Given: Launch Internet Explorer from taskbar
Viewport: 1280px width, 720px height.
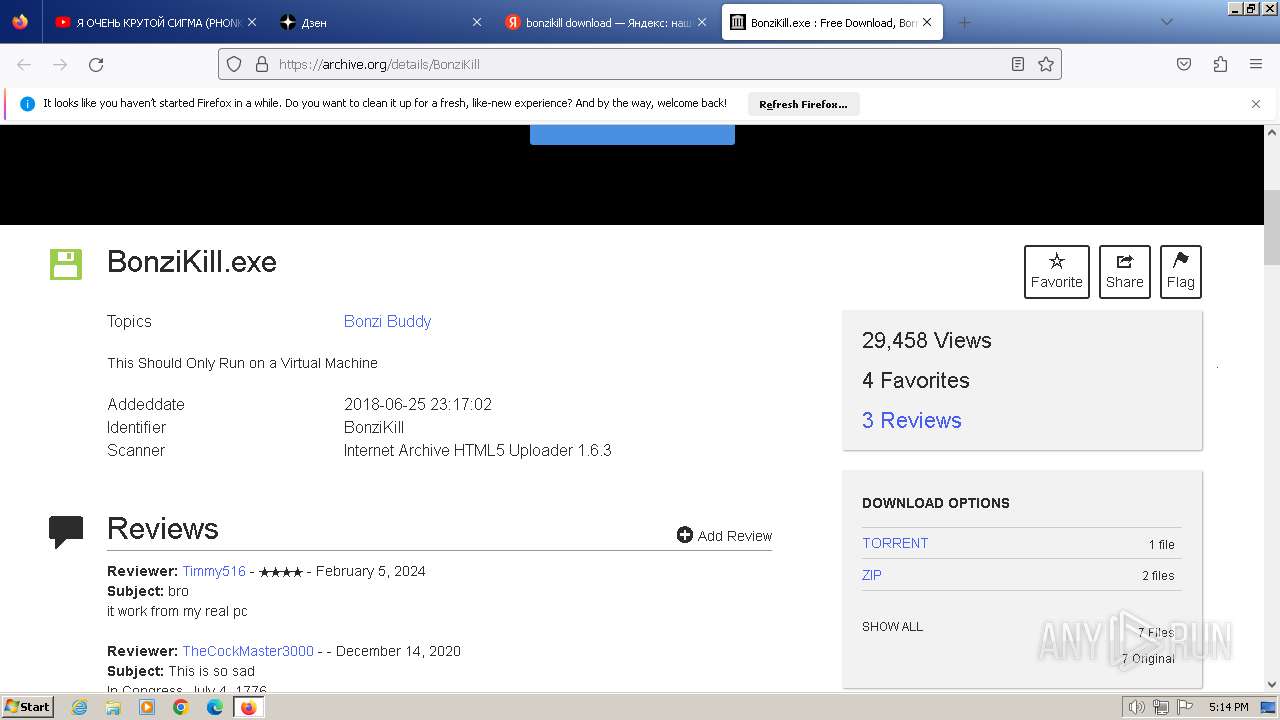Looking at the screenshot, I should (80, 707).
